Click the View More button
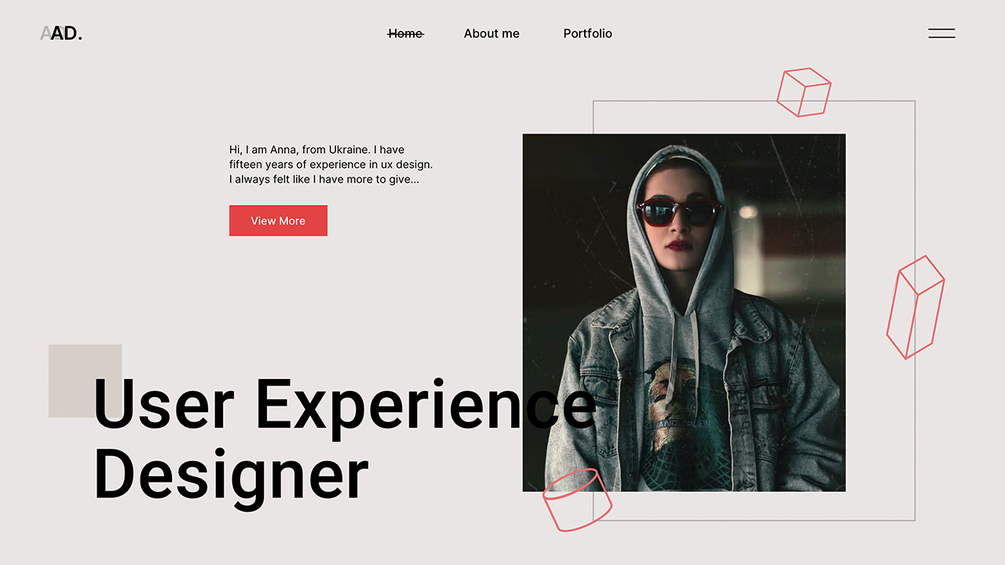Image resolution: width=1005 pixels, height=565 pixels. 278,220
